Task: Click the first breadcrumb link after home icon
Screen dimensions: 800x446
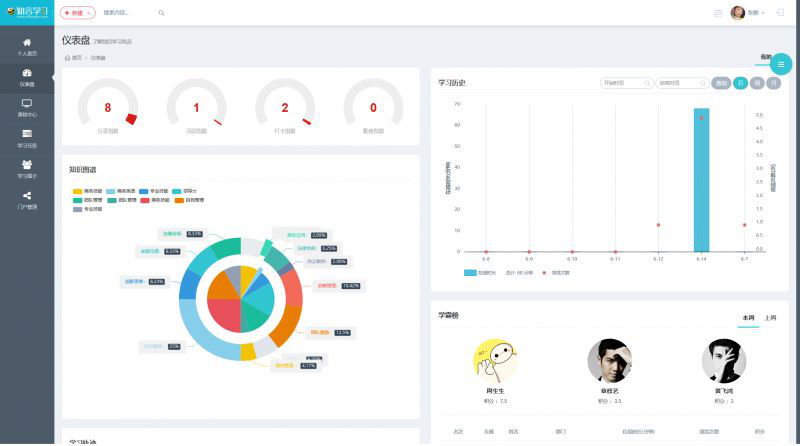Action: pyautogui.click(x=77, y=58)
